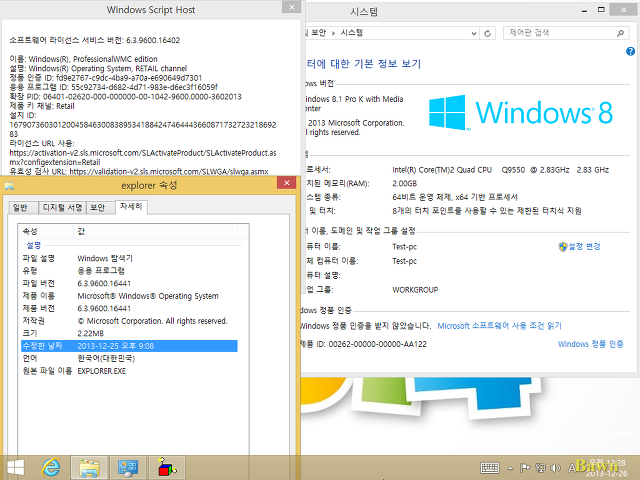Click the 값 column header
This screenshot has height=480, width=640.
click(156, 231)
